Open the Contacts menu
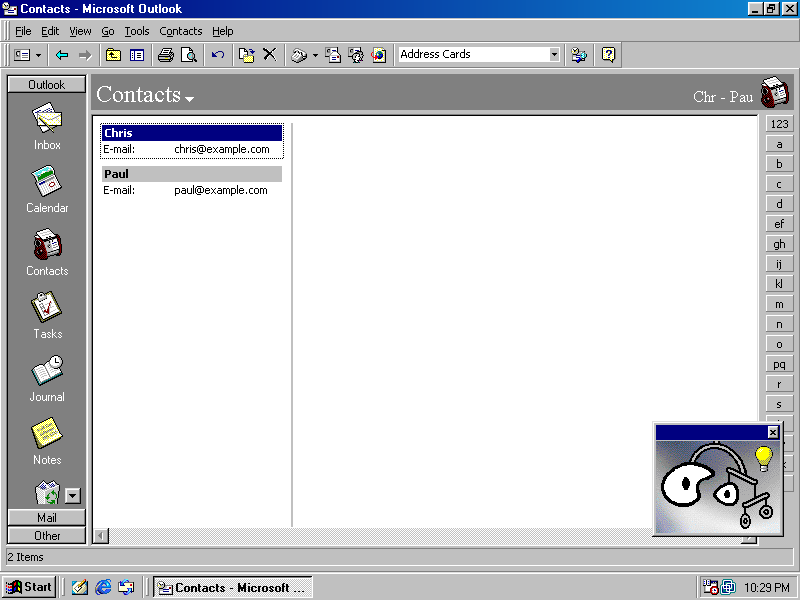 tap(181, 31)
